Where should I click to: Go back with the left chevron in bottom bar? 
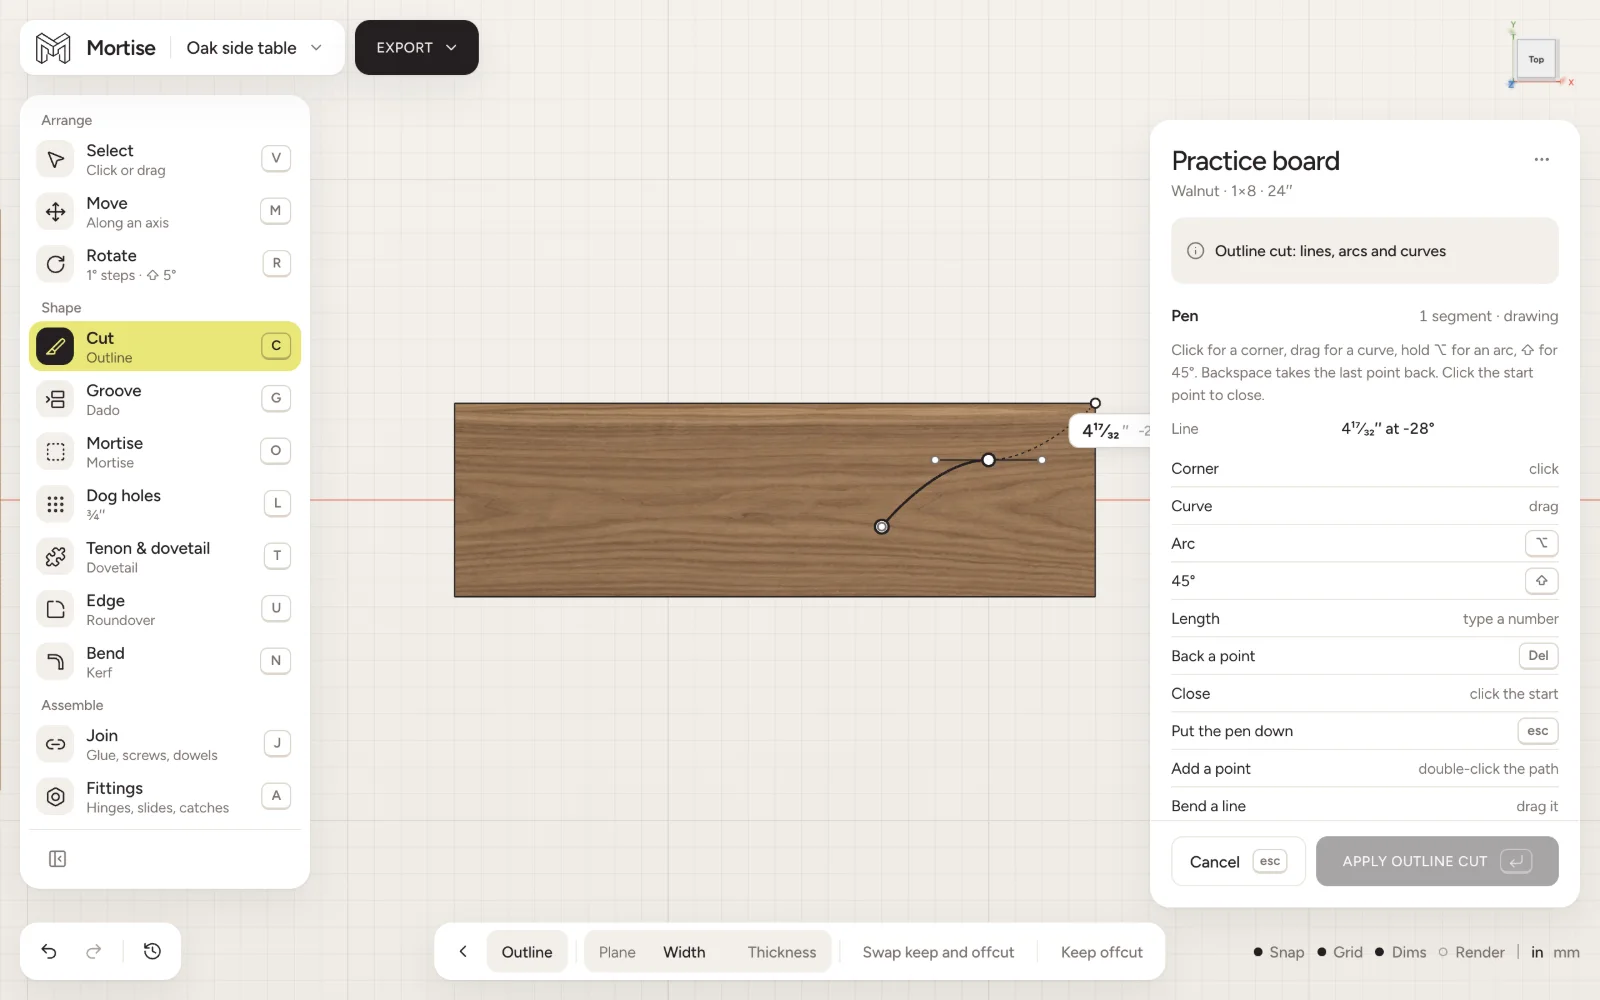pyautogui.click(x=463, y=952)
